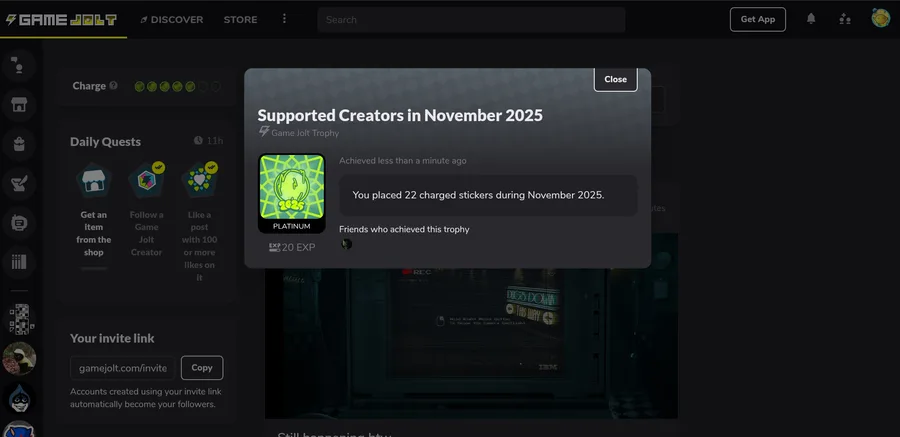The width and height of the screenshot is (900, 437).
Task: Click the invite link text field
Action: [x=123, y=368]
